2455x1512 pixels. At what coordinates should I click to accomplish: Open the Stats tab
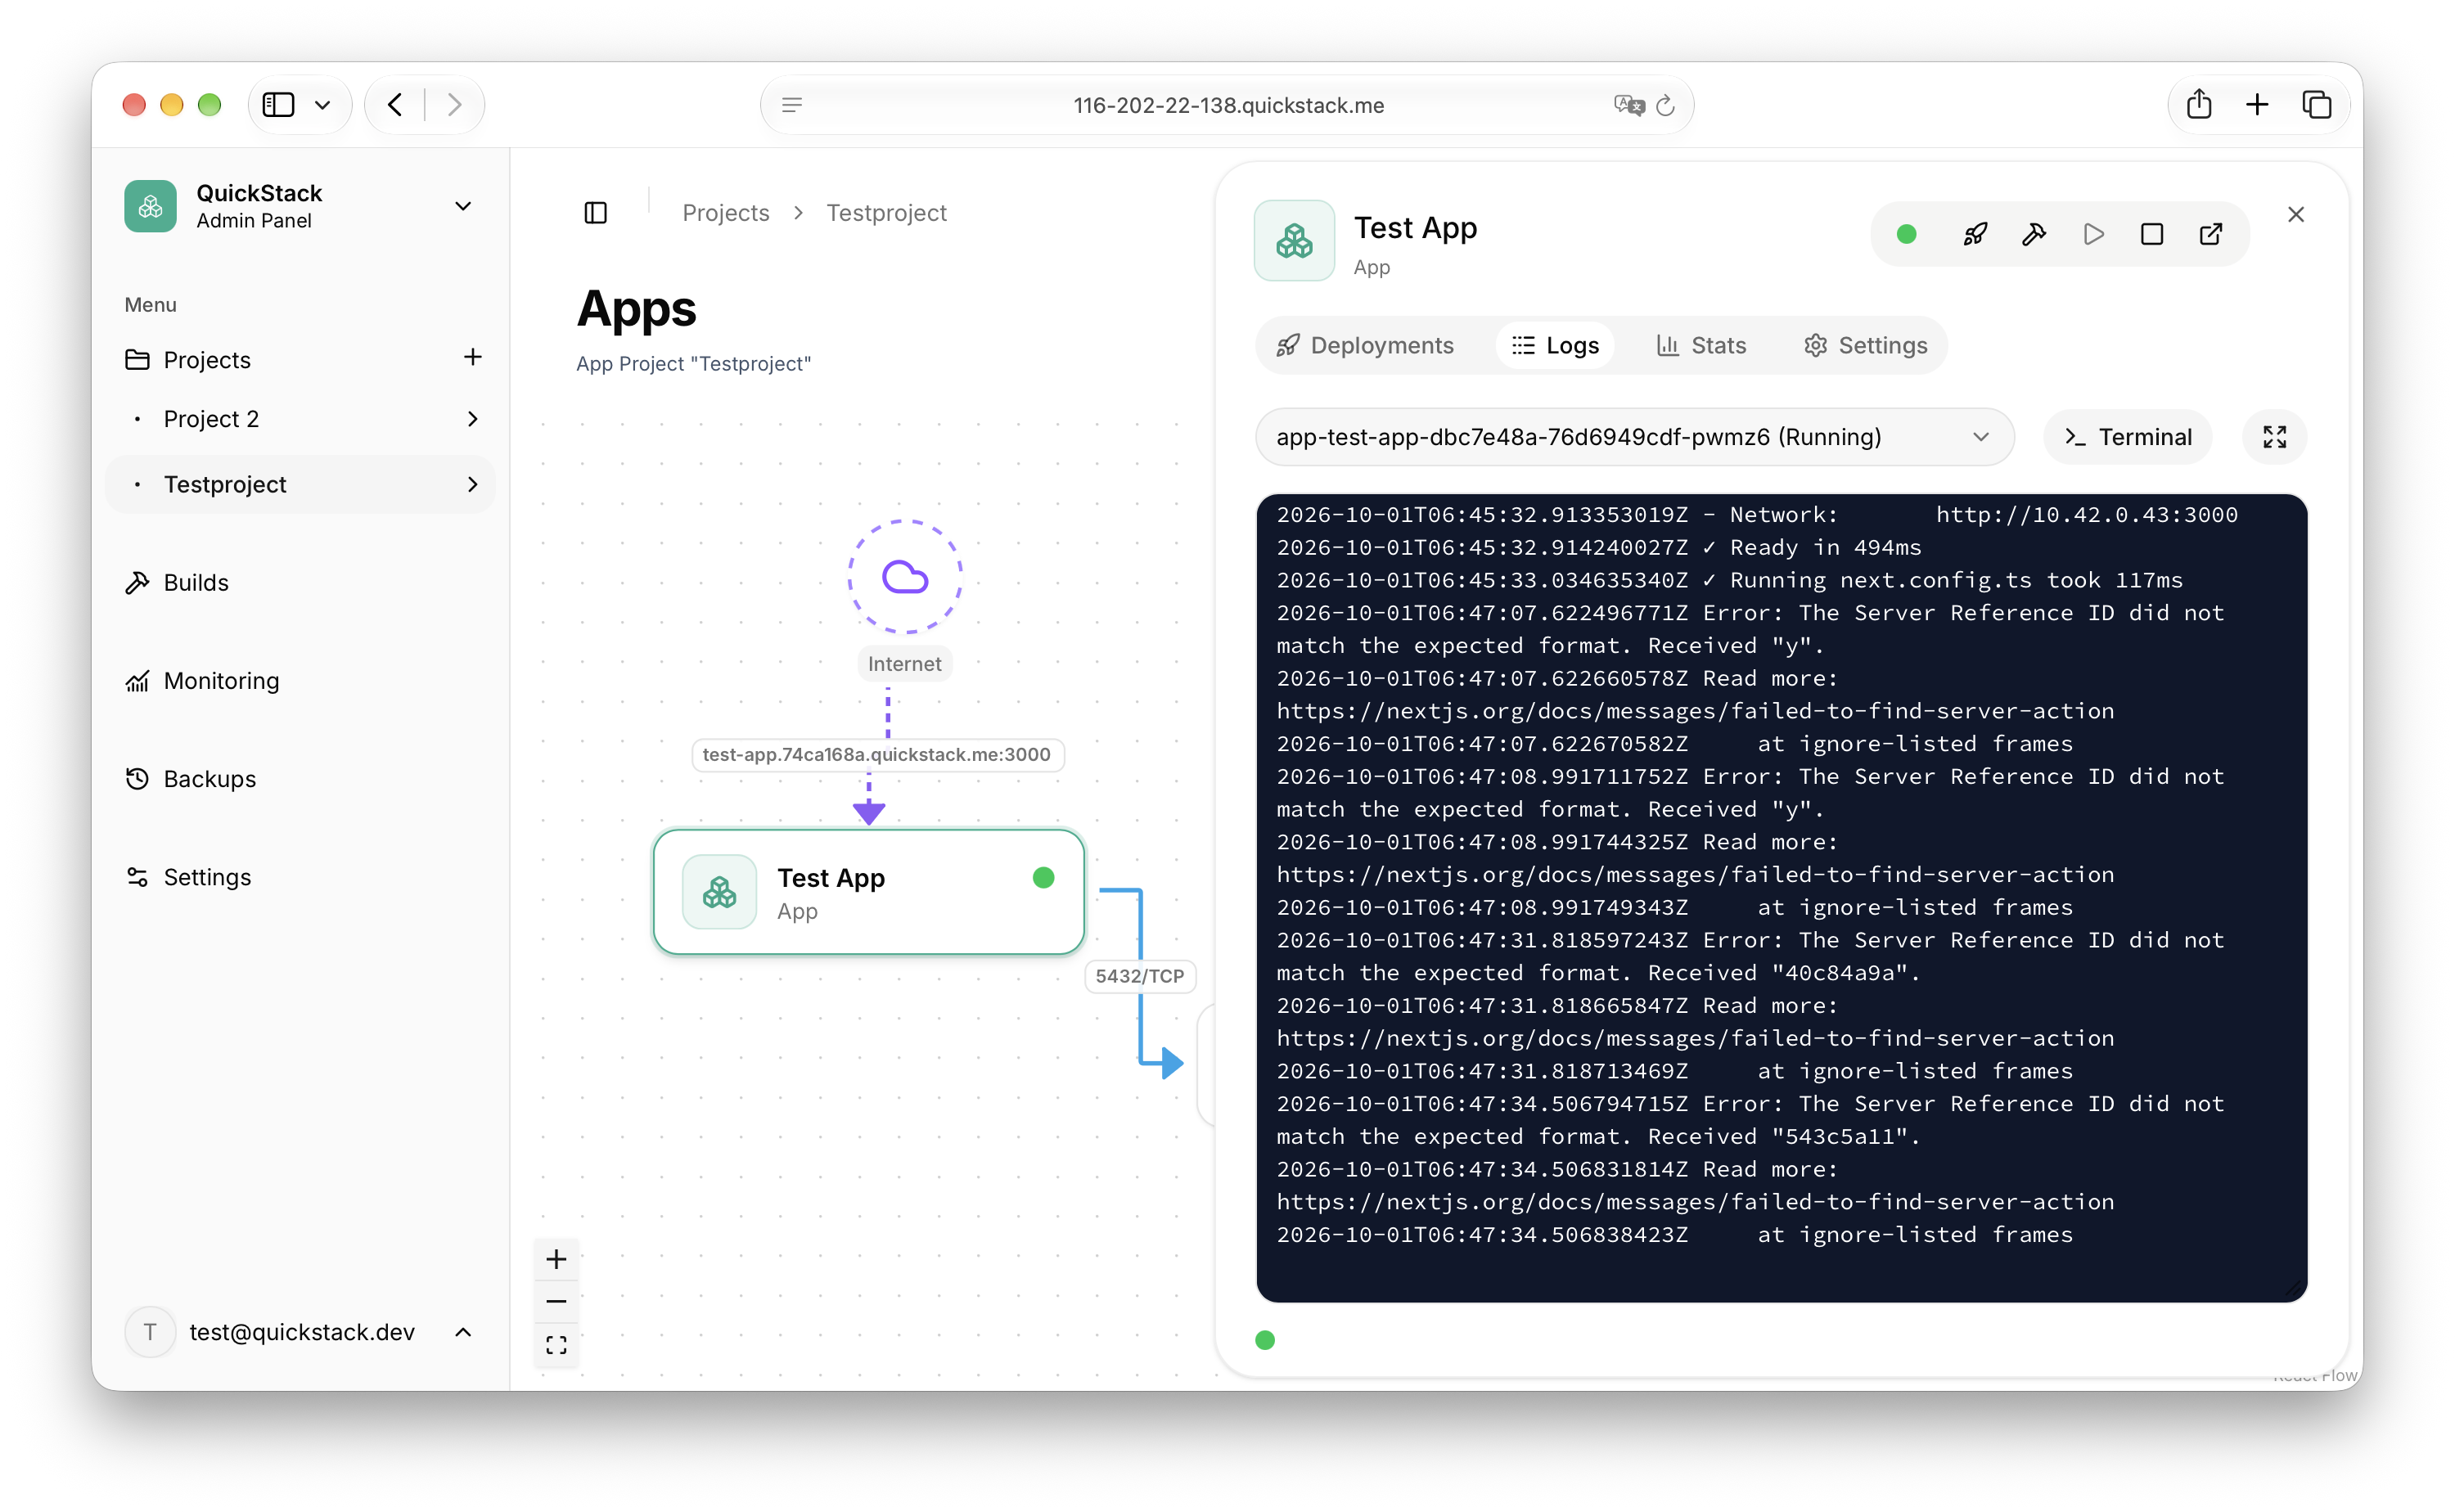(x=1701, y=345)
